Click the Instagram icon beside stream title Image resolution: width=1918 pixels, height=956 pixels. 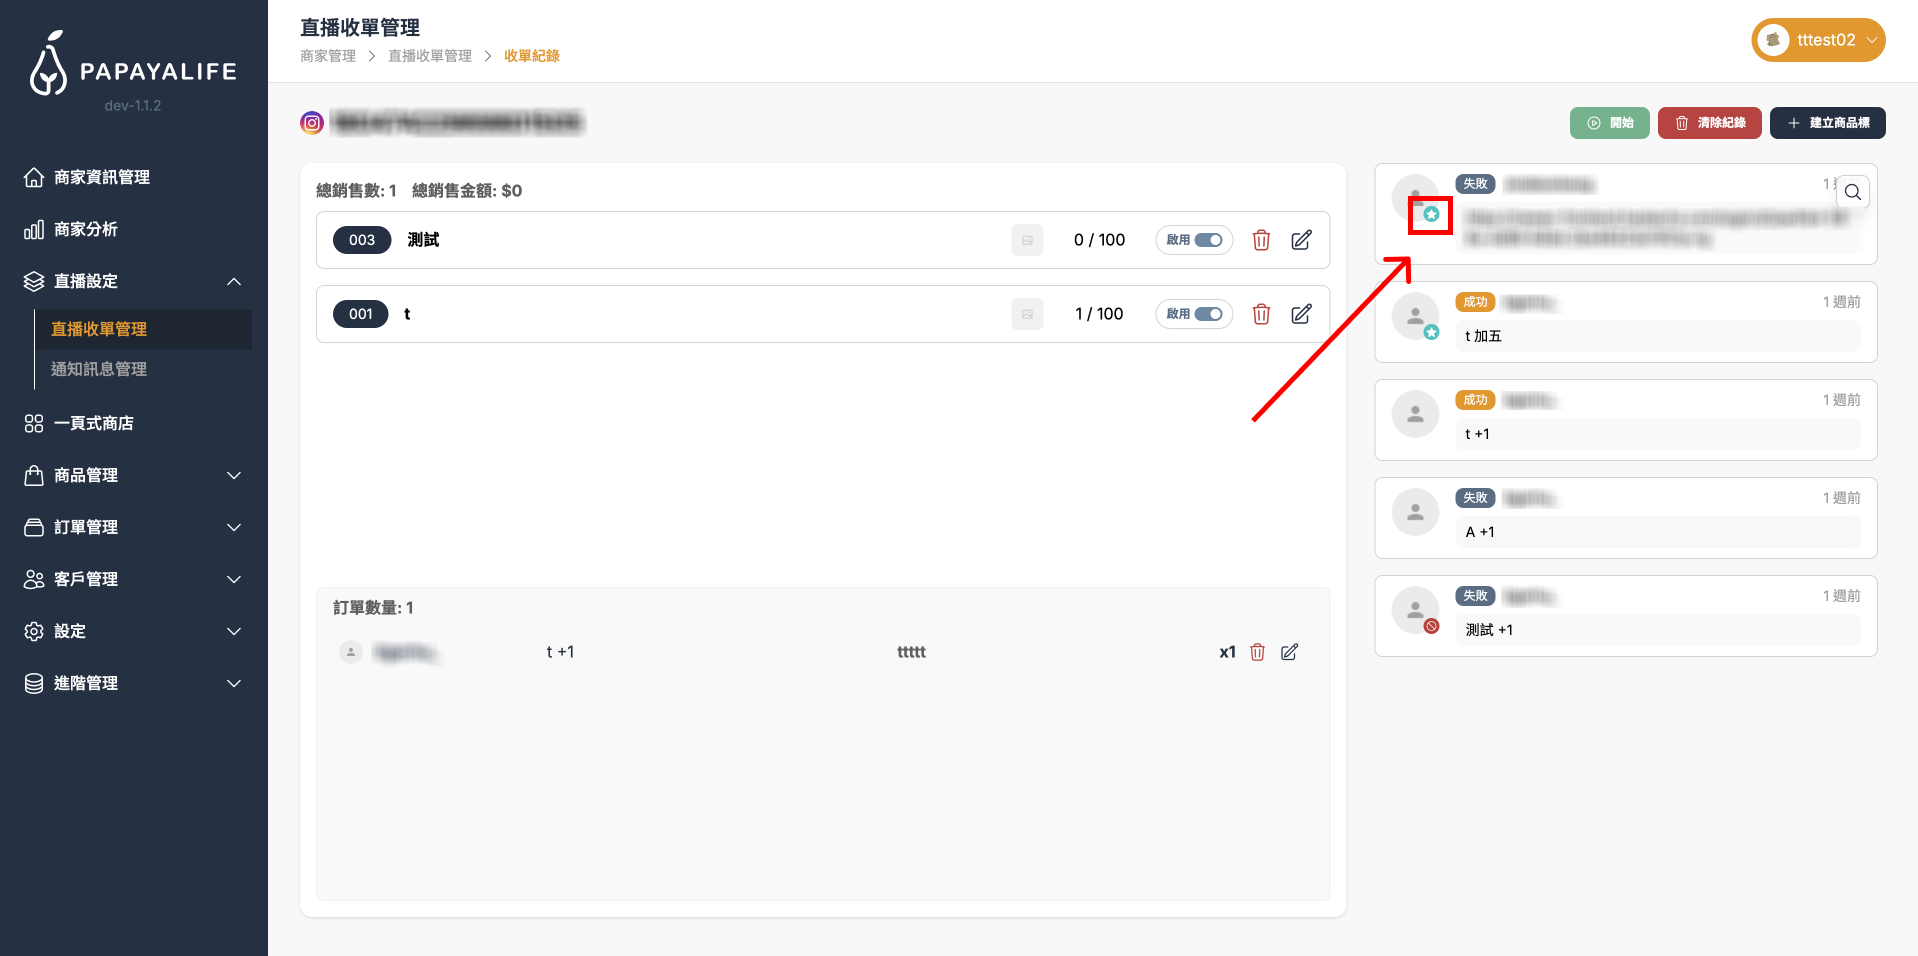[x=312, y=123]
